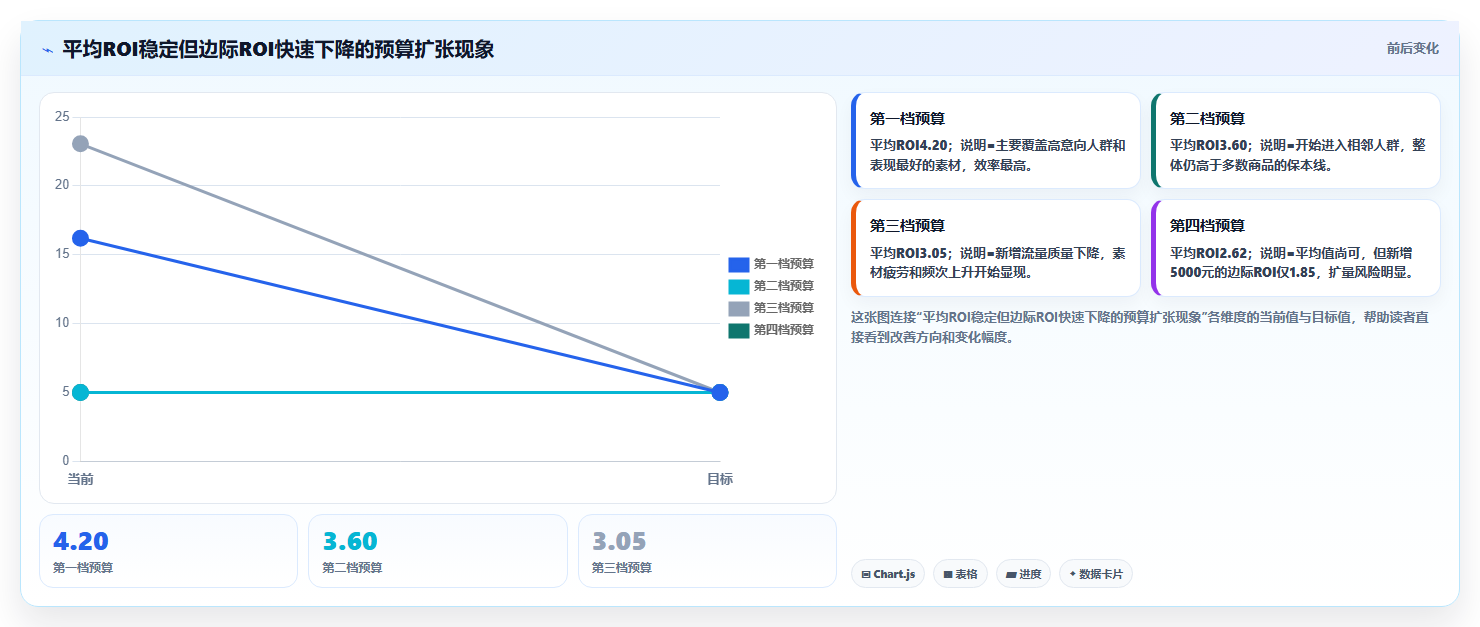
Task: Click the 3.60 stat value
Action: (x=350, y=541)
